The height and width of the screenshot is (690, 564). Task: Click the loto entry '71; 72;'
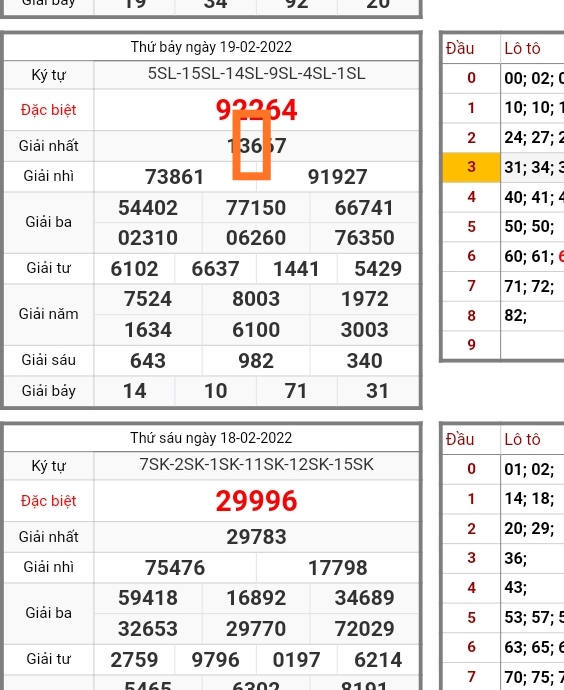coord(529,286)
